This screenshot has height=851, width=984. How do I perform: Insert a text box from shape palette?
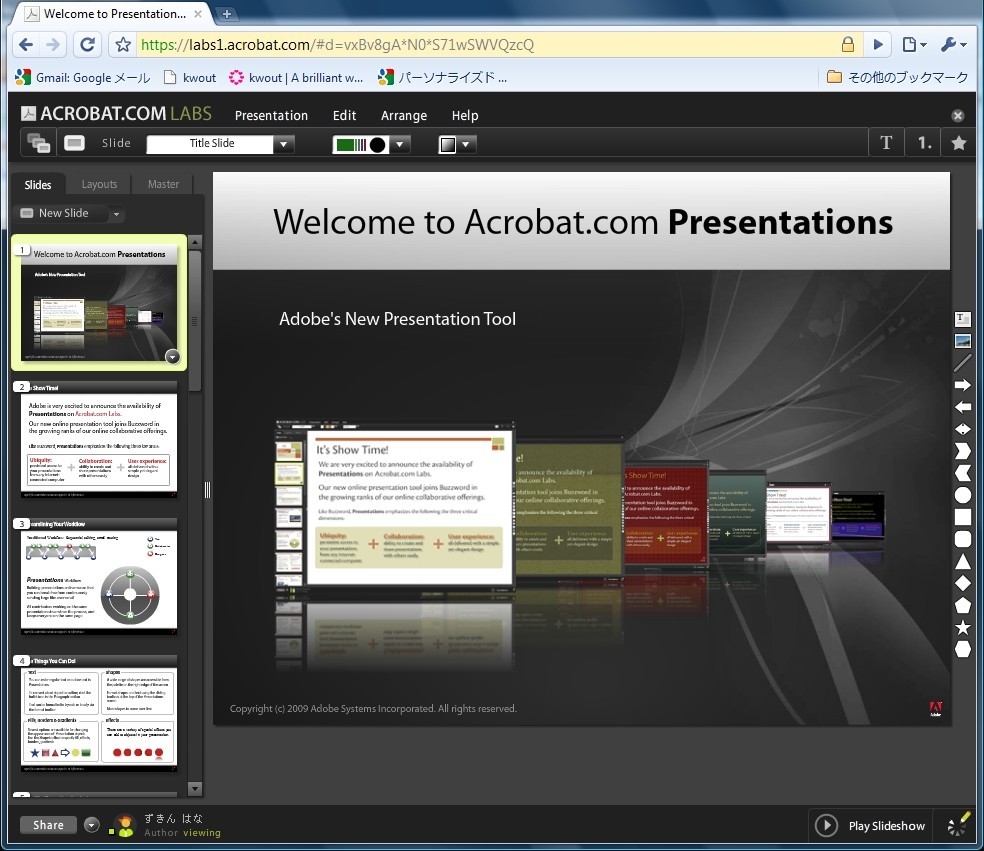pyautogui.click(x=963, y=319)
